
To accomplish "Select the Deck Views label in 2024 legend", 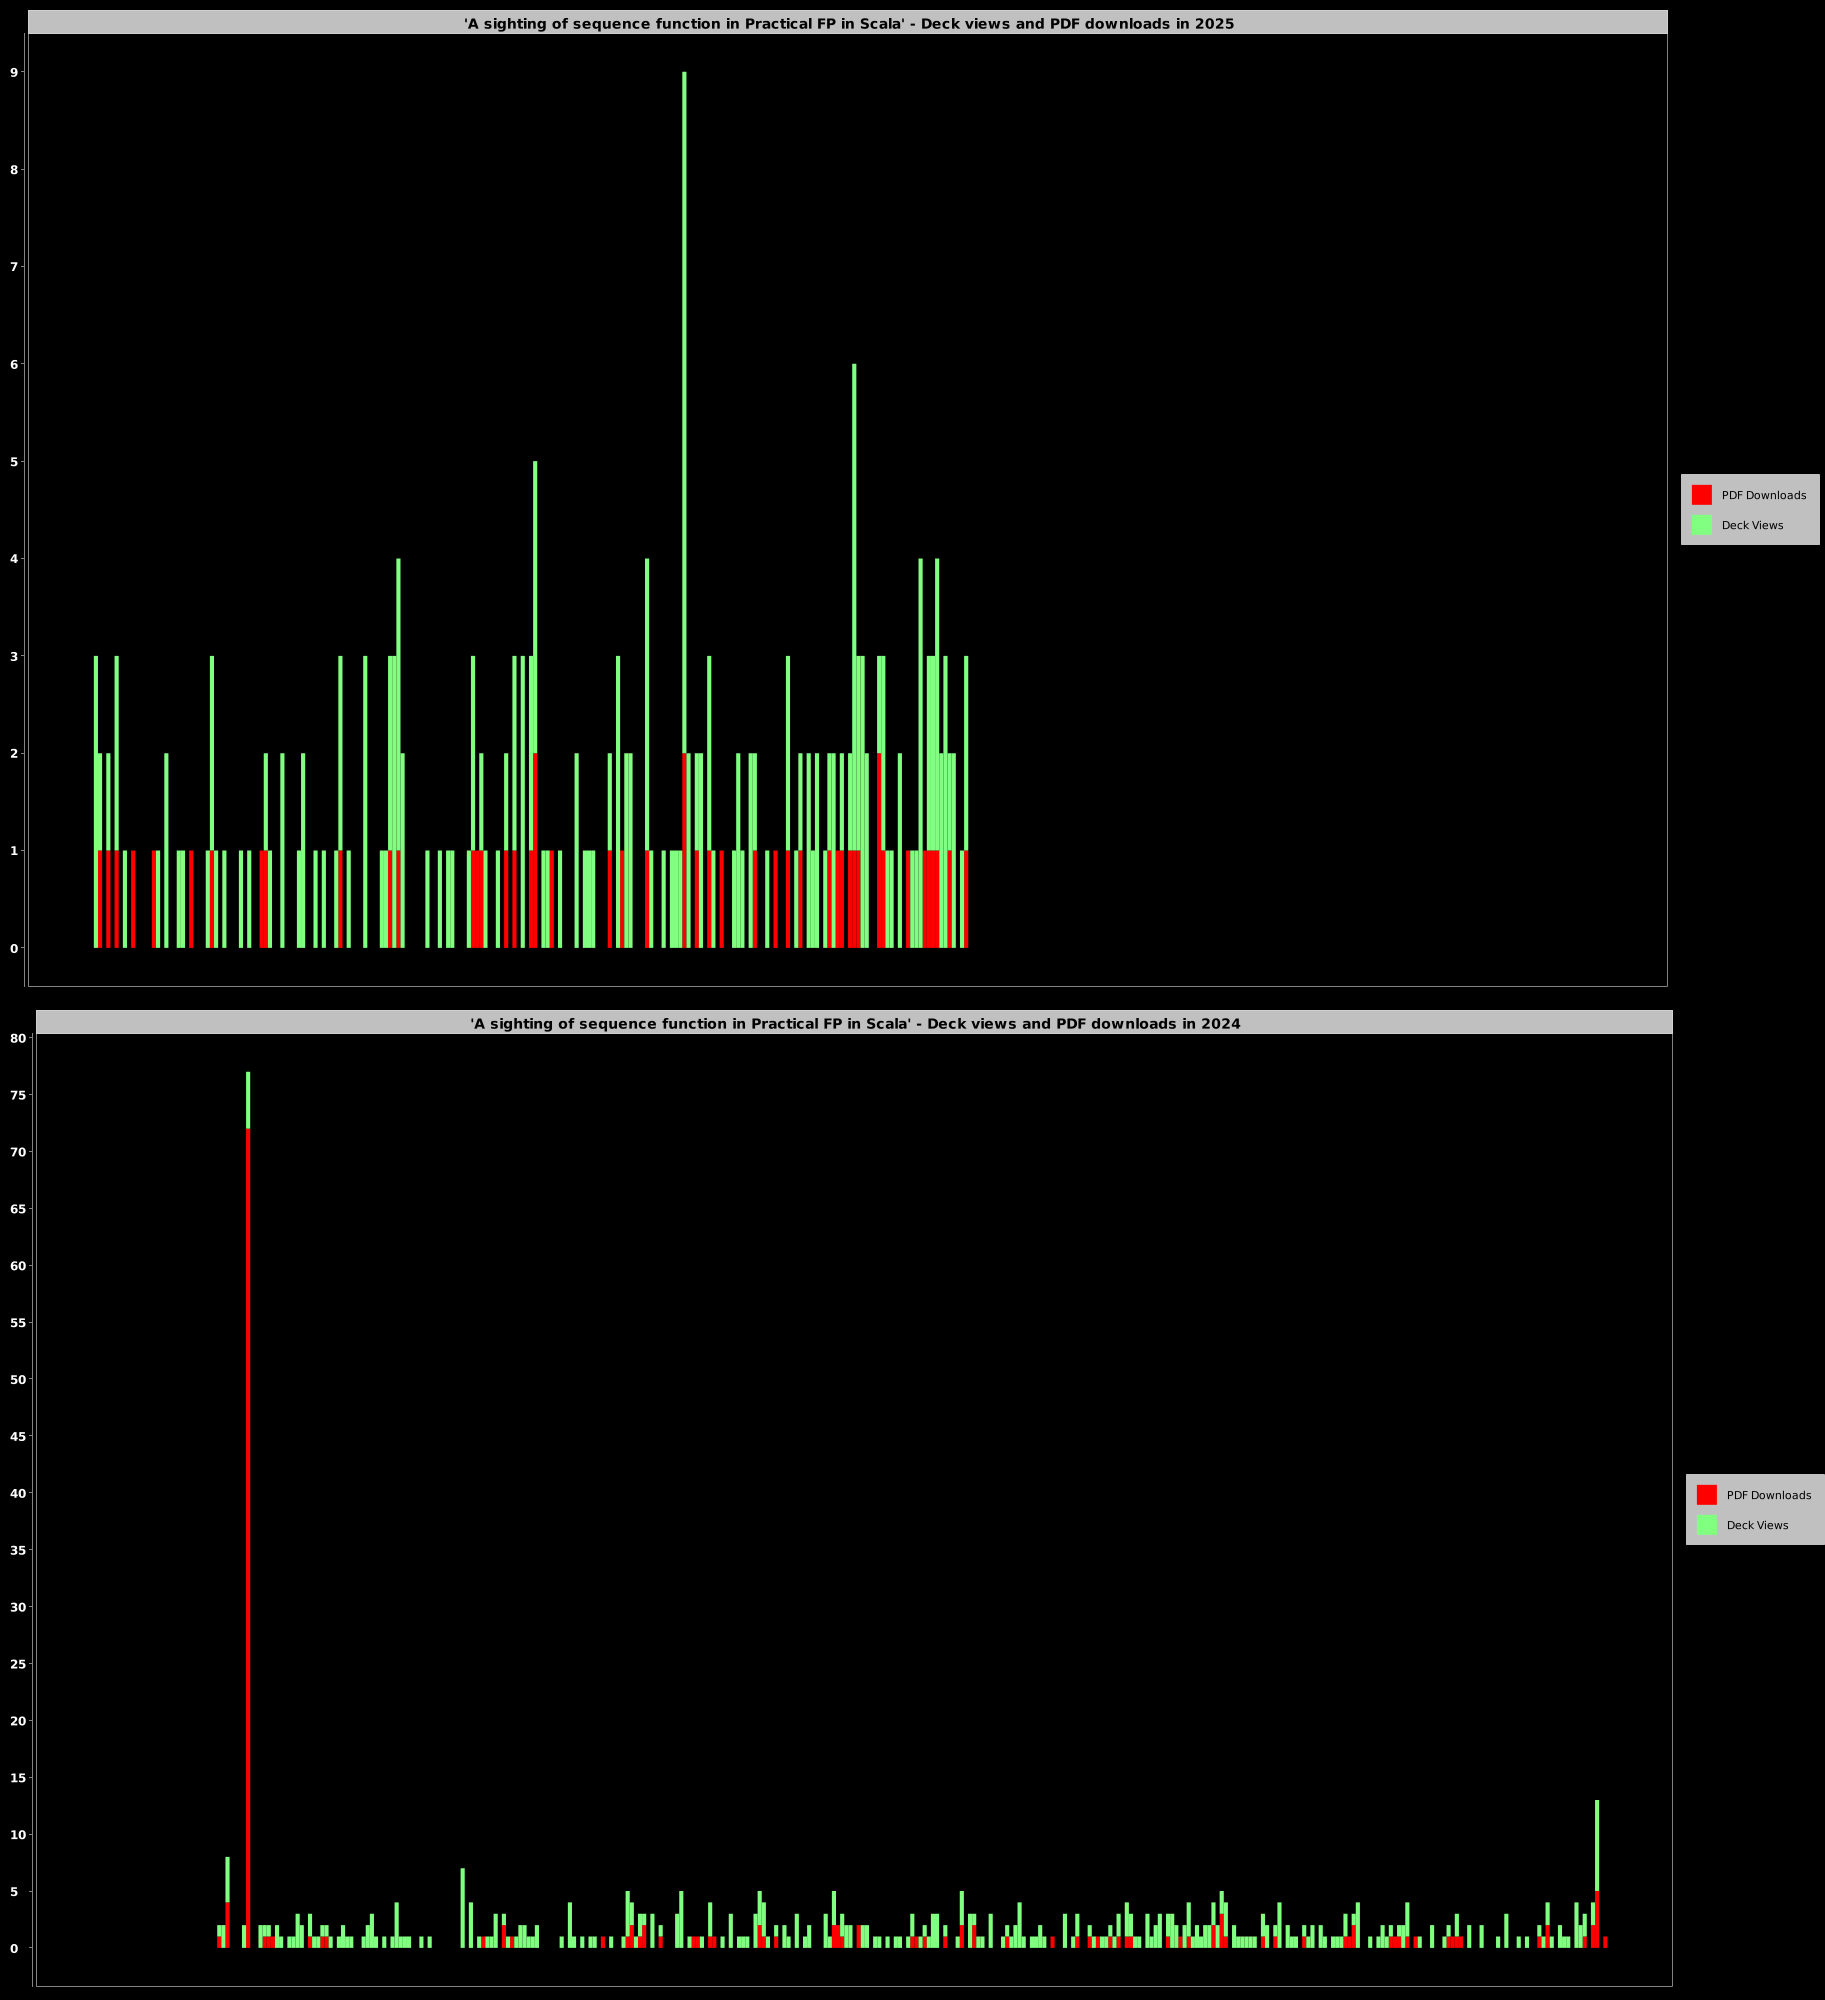I will tap(1757, 1525).
